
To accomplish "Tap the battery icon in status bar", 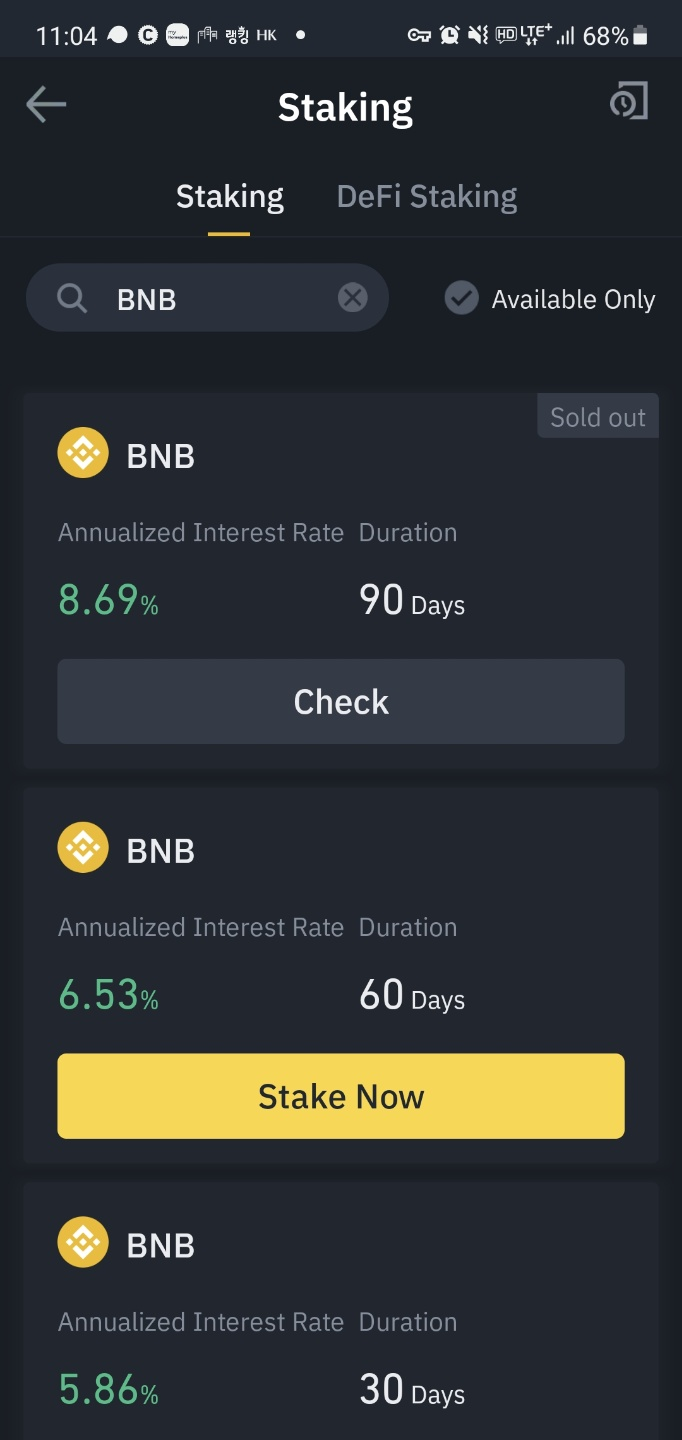I will (641, 36).
